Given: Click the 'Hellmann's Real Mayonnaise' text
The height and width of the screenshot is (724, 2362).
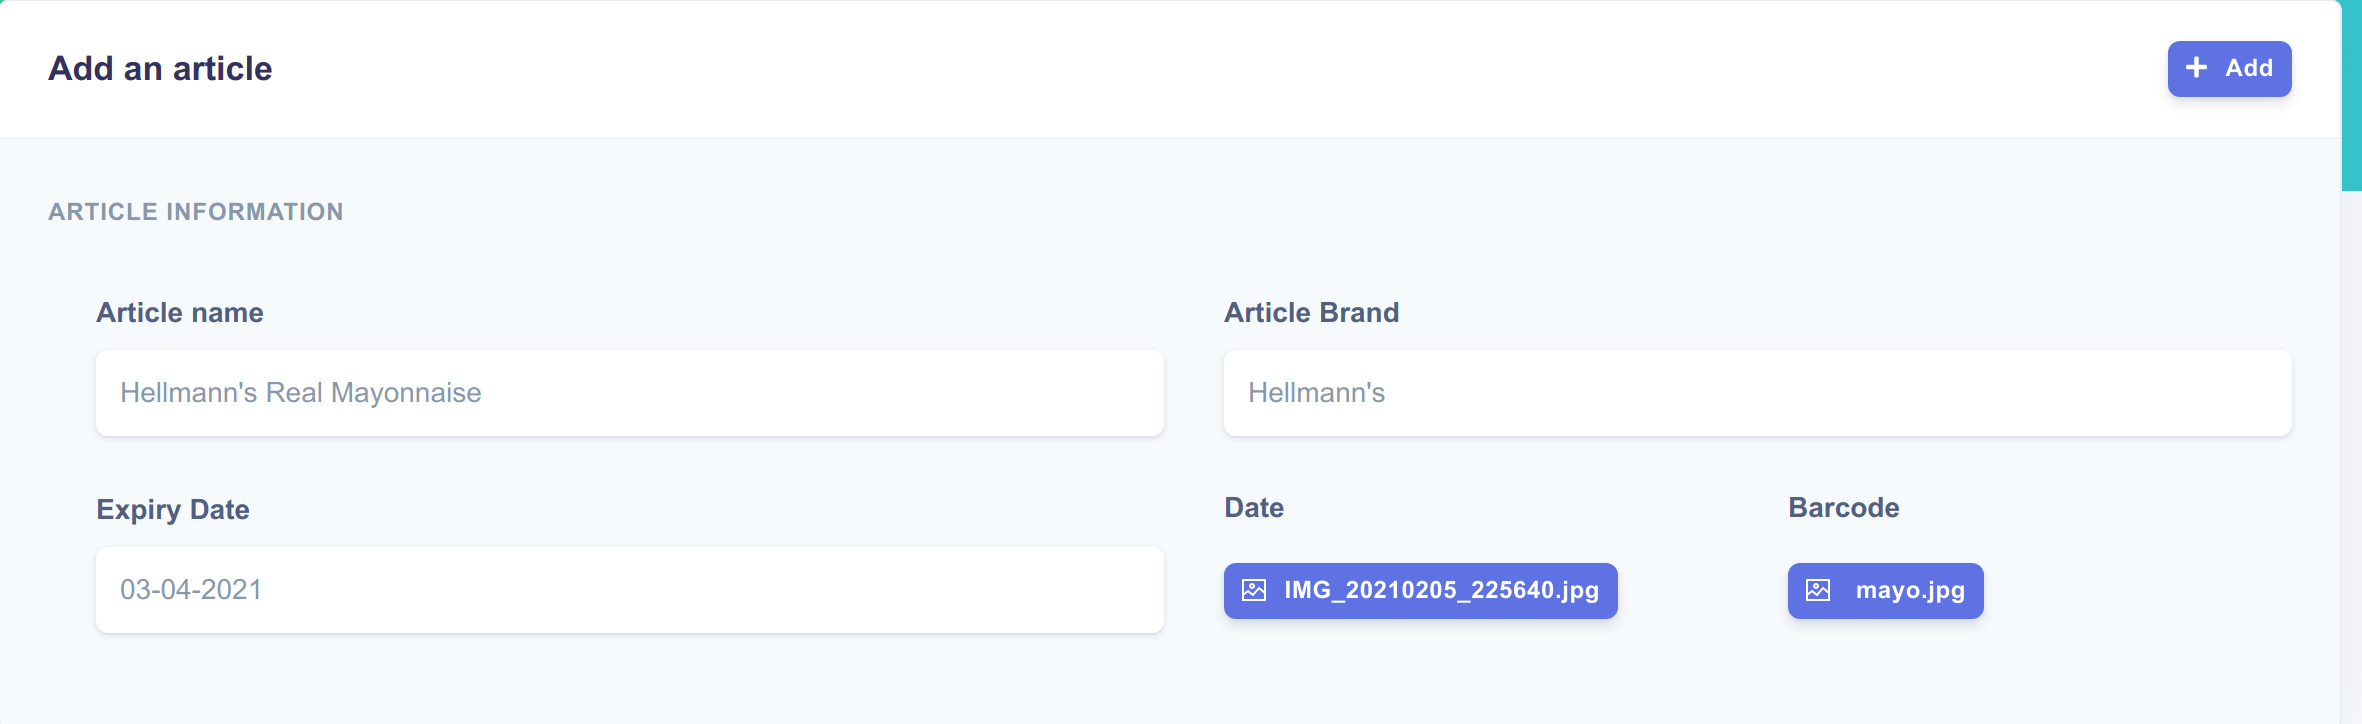Looking at the screenshot, I should pos(301,393).
